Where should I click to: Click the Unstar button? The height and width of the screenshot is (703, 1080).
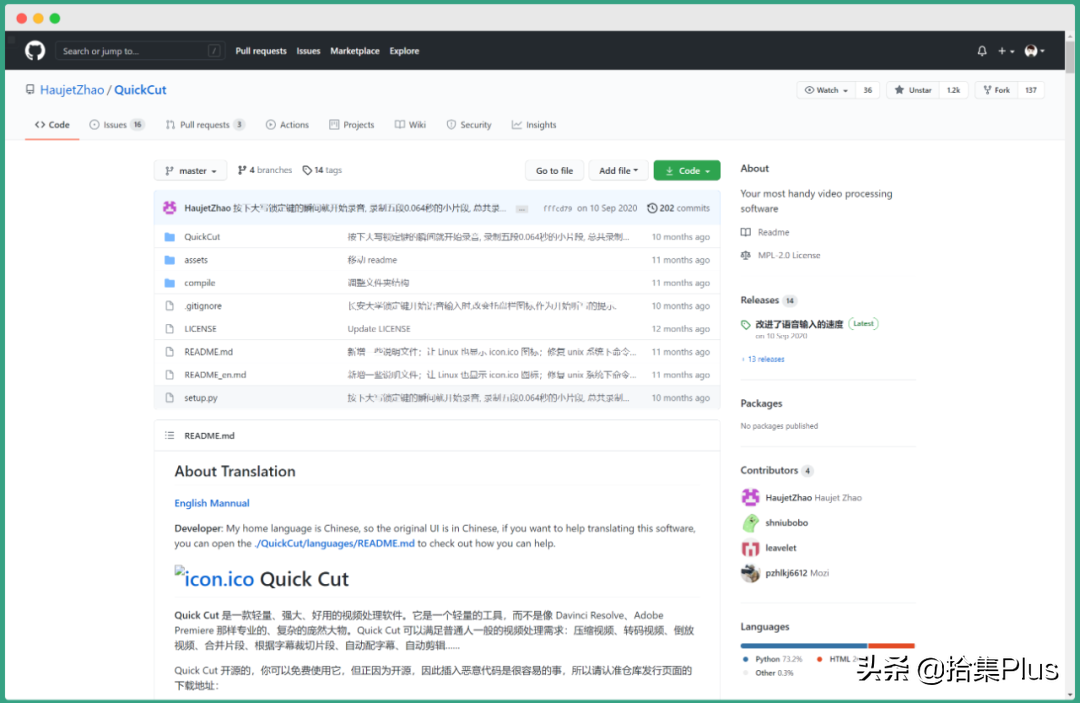click(x=913, y=90)
